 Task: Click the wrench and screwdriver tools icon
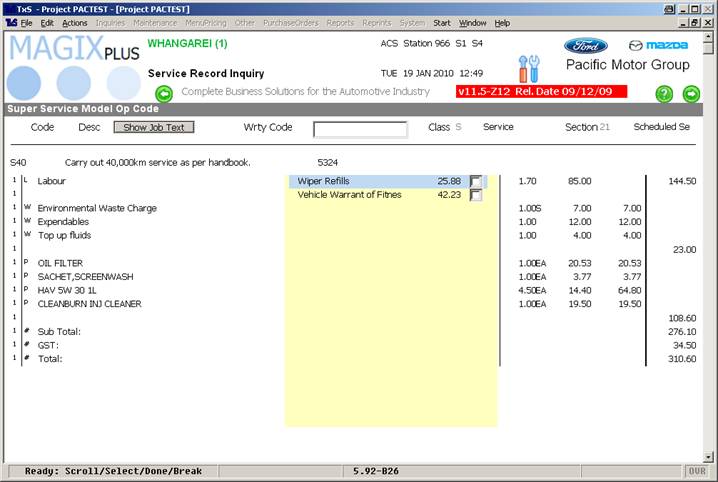pyautogui.click(x=528, y=69)
